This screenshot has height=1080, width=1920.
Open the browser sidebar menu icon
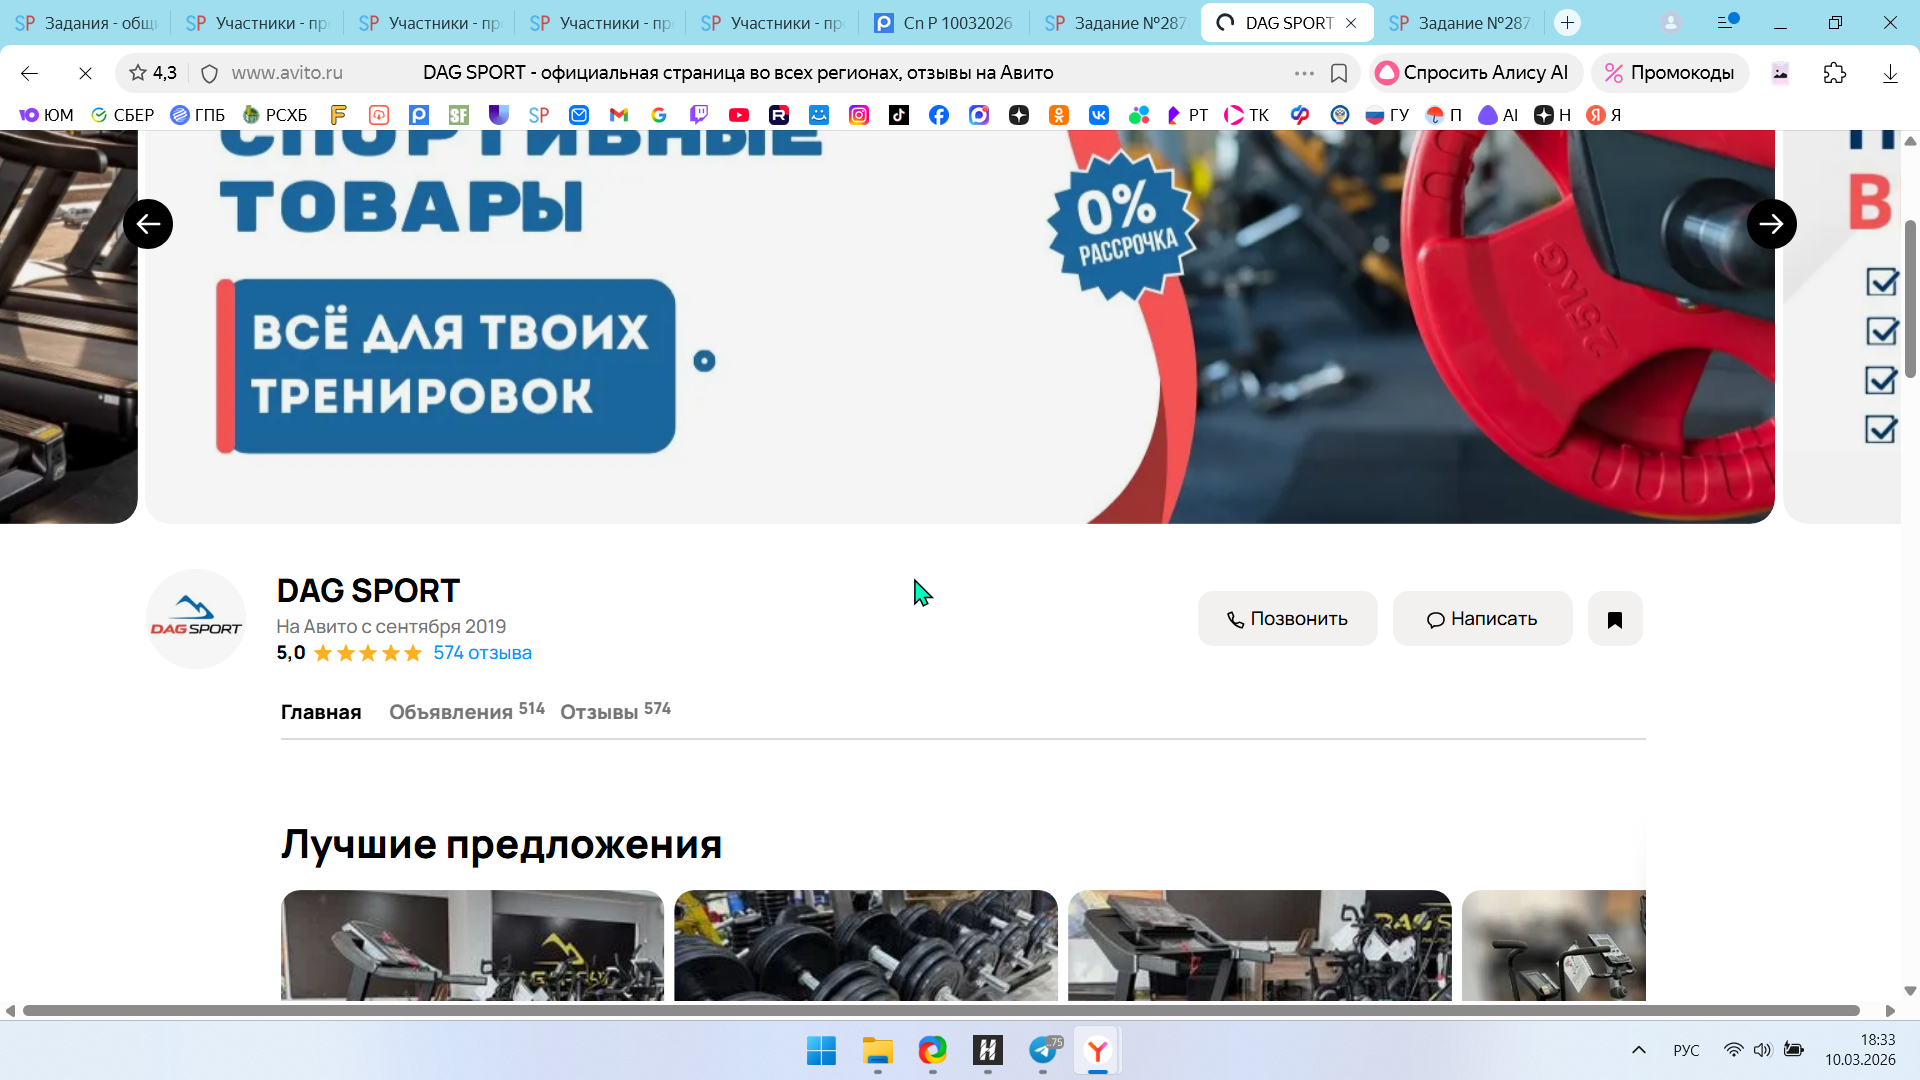1727,22
